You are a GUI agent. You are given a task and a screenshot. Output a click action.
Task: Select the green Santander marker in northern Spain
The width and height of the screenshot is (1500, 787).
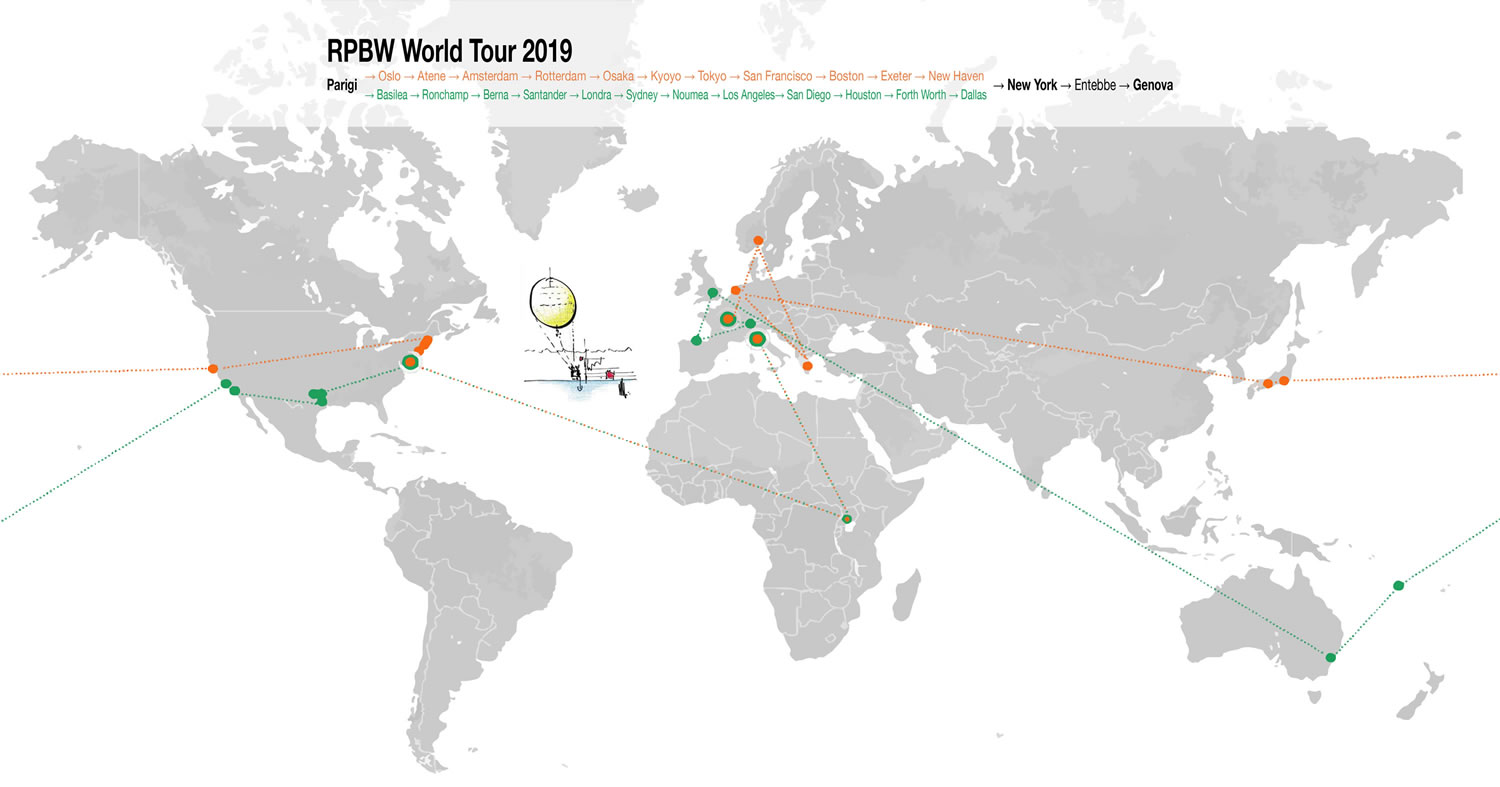click(696, 341)
